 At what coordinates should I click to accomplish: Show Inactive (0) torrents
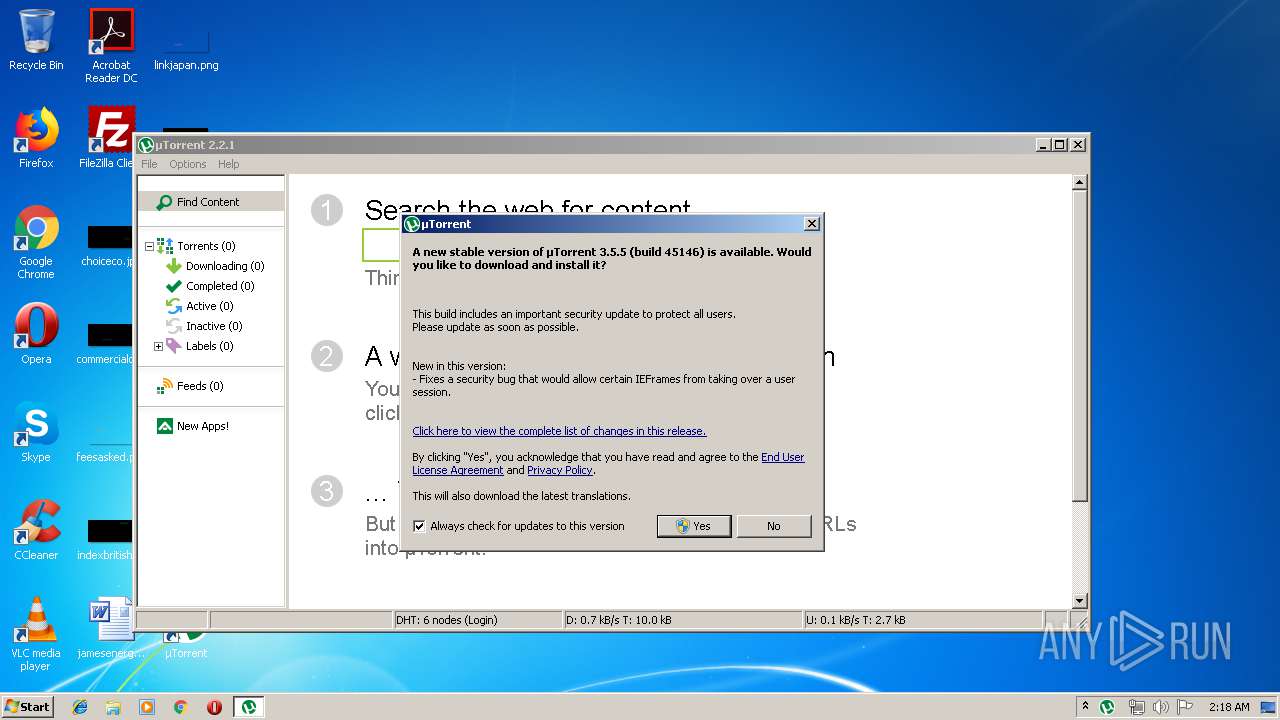(213, 326)
